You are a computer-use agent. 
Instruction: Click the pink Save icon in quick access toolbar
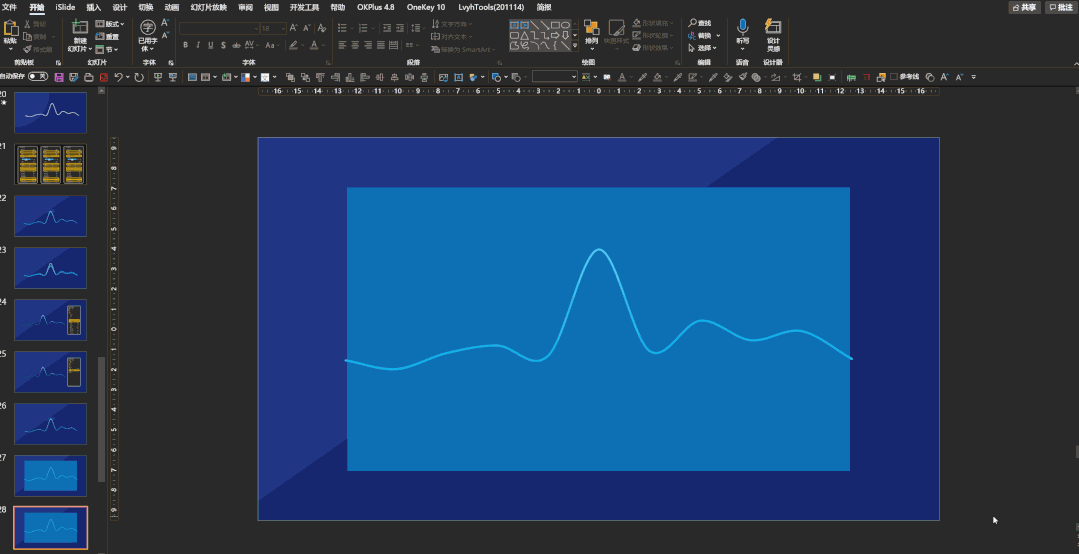click(x=59, y=77)
